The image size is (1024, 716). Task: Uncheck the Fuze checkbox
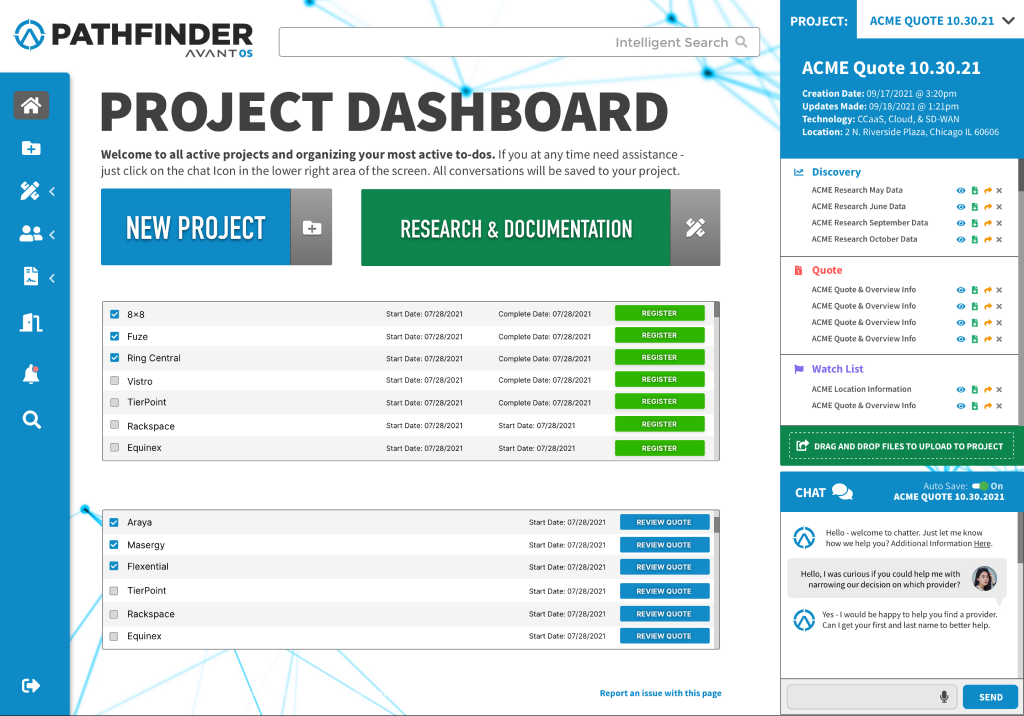[115, 336]
